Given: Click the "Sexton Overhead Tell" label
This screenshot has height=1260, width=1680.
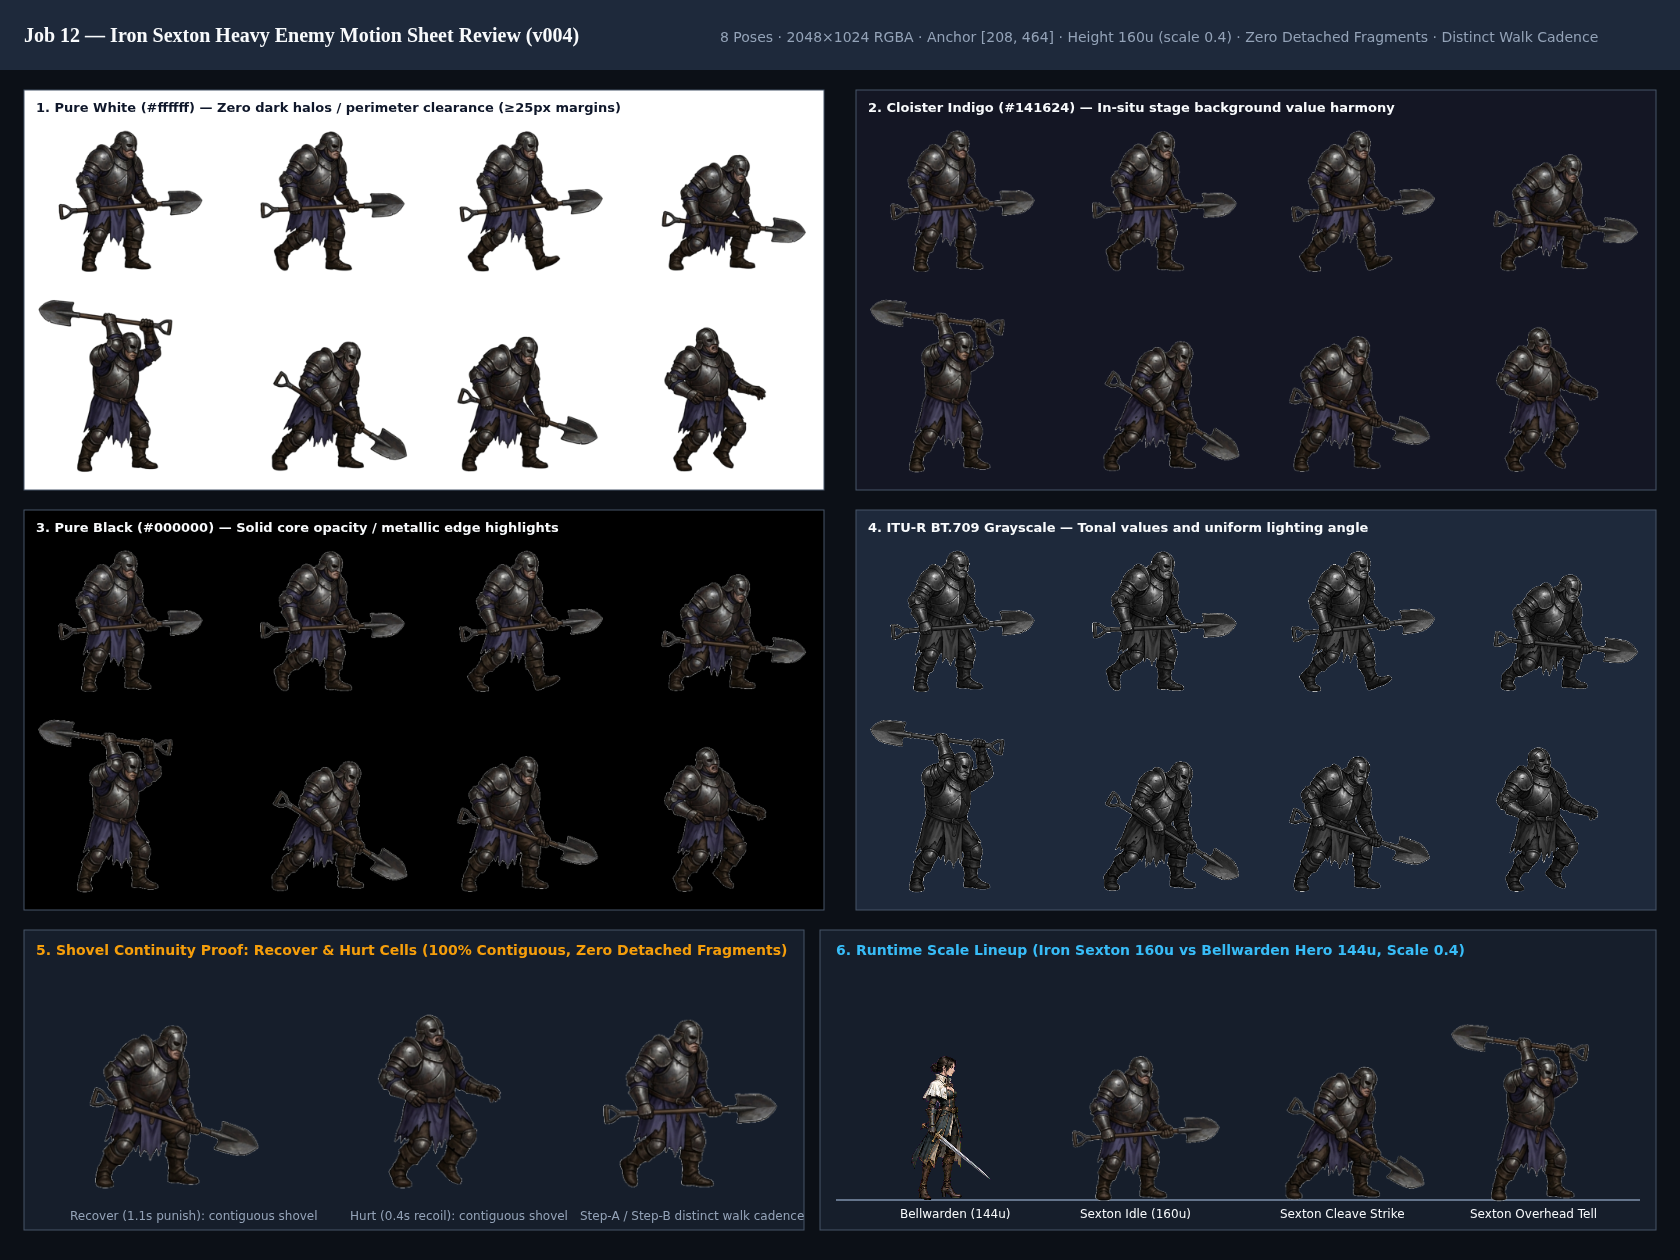Looking at the screenshot, I should coord(1533,1214).
